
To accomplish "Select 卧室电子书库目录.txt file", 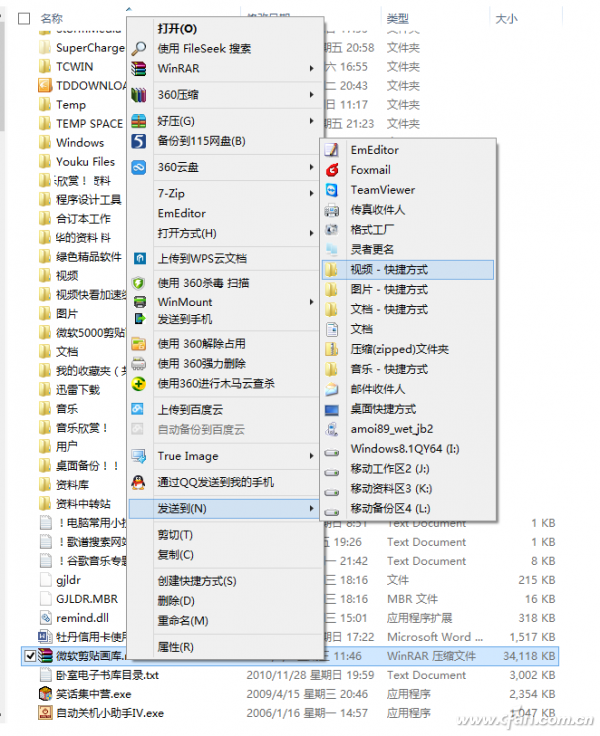I will point(107,675).
